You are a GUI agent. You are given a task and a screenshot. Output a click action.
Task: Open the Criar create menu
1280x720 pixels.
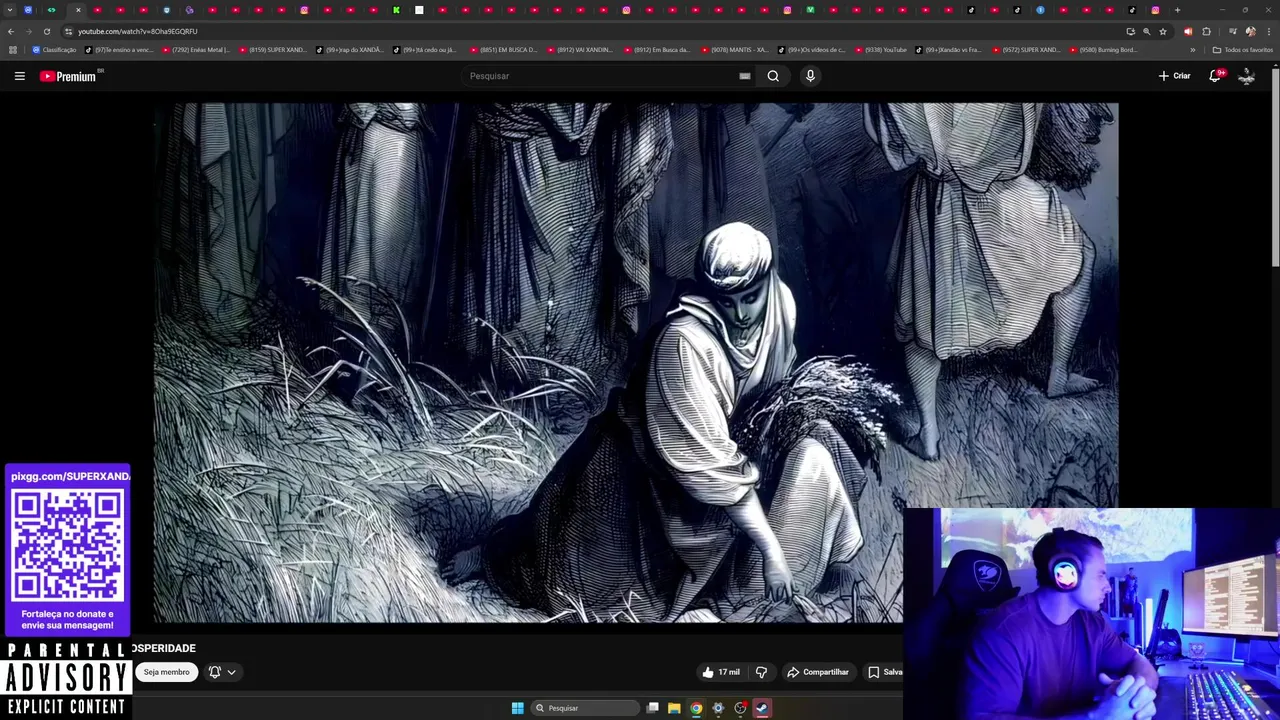(x=1174, y=76)
